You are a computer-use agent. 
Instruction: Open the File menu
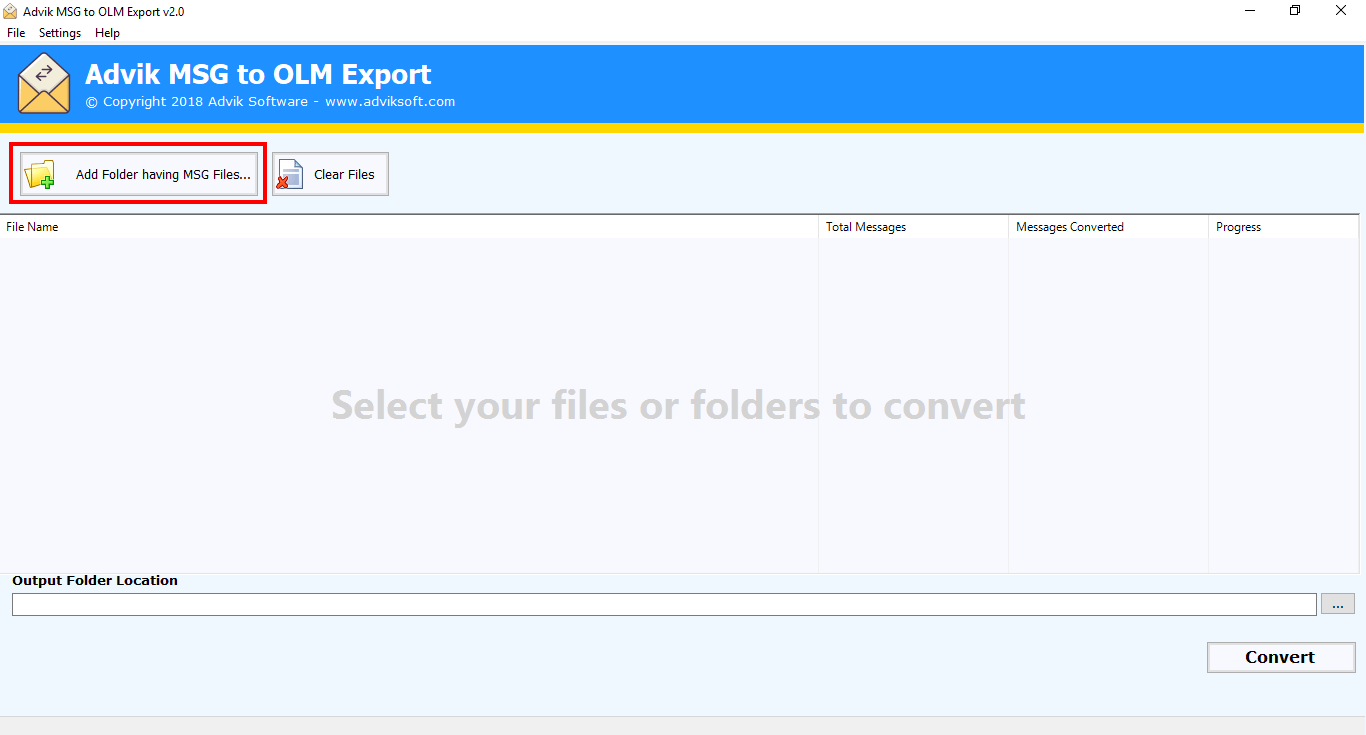(16, 33)
